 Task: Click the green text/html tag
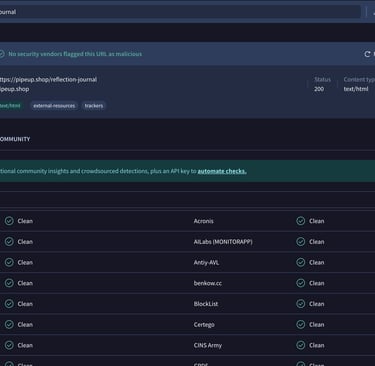[11, 106]
